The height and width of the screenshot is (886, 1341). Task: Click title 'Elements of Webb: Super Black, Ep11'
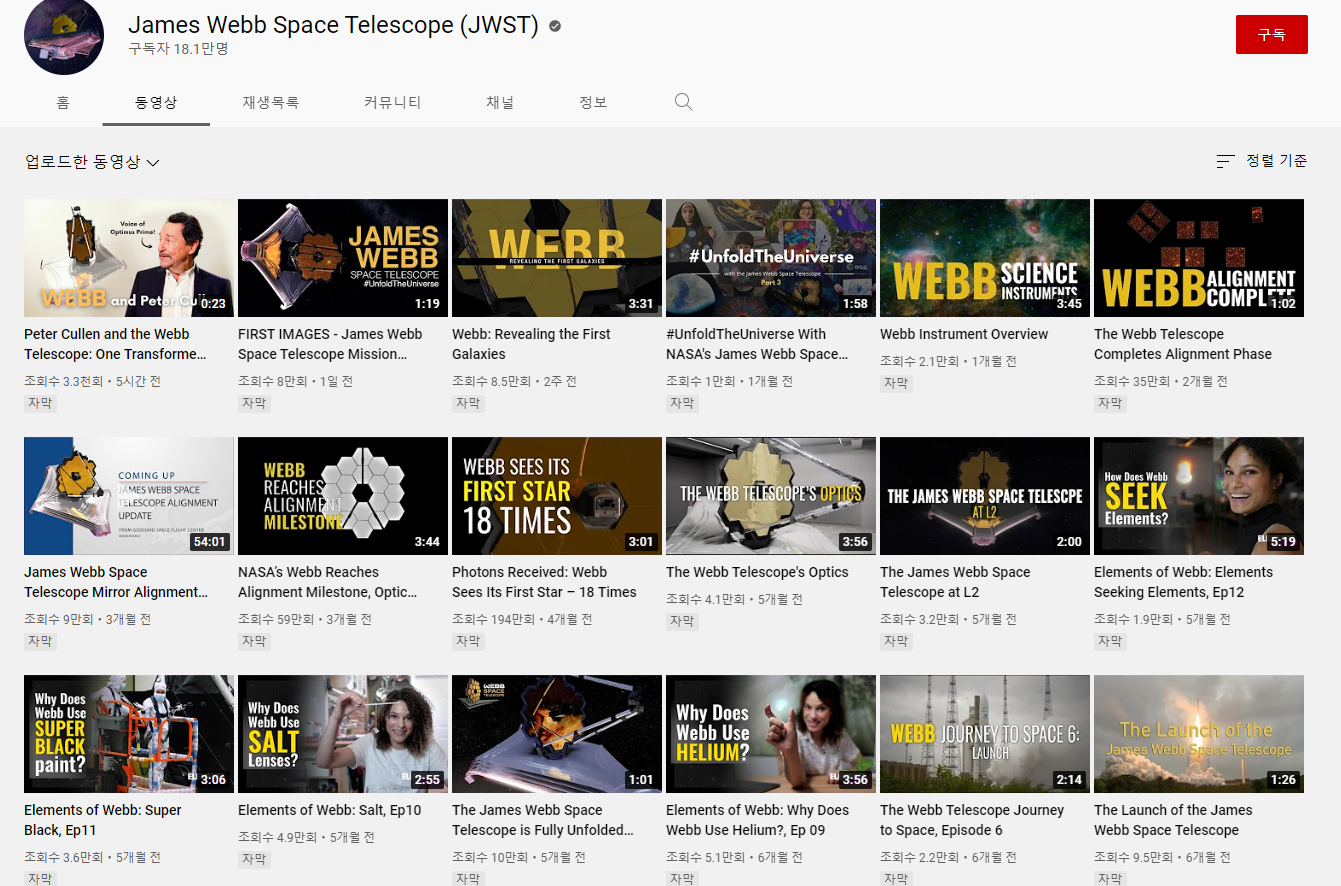(103, 820)
